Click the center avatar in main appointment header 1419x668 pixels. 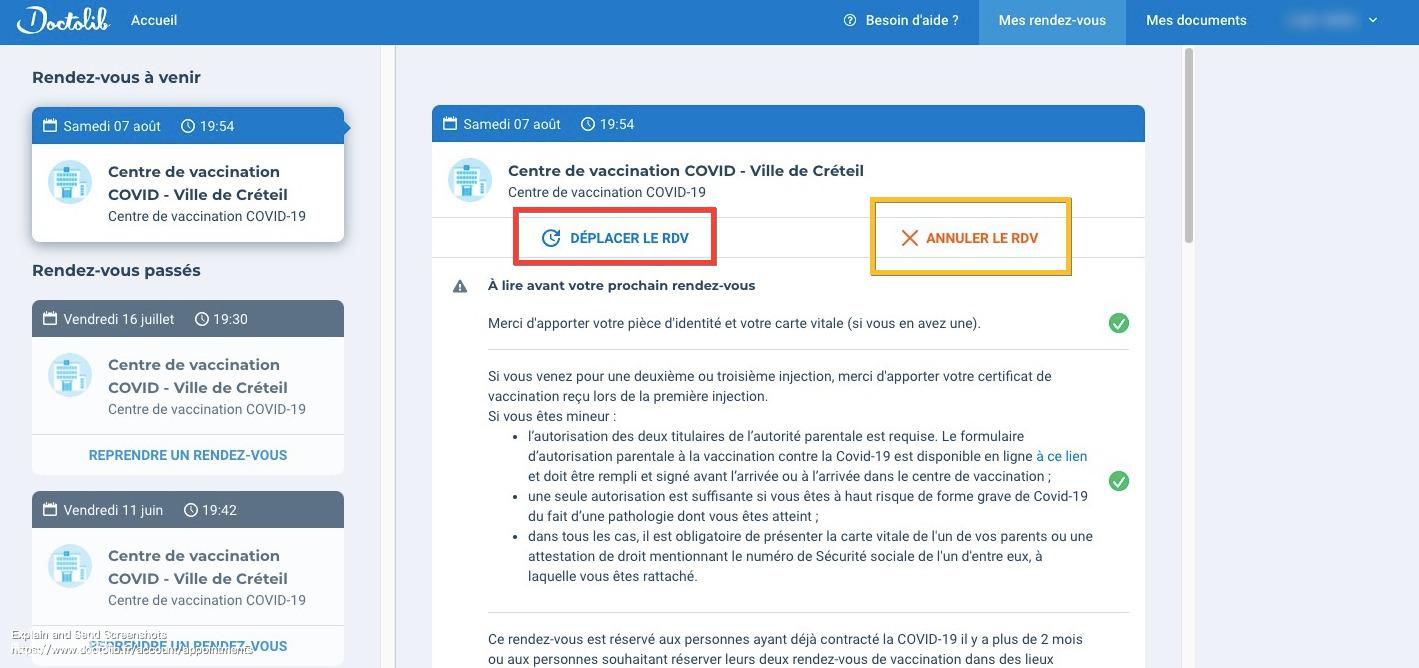click(x=470, y=180)
